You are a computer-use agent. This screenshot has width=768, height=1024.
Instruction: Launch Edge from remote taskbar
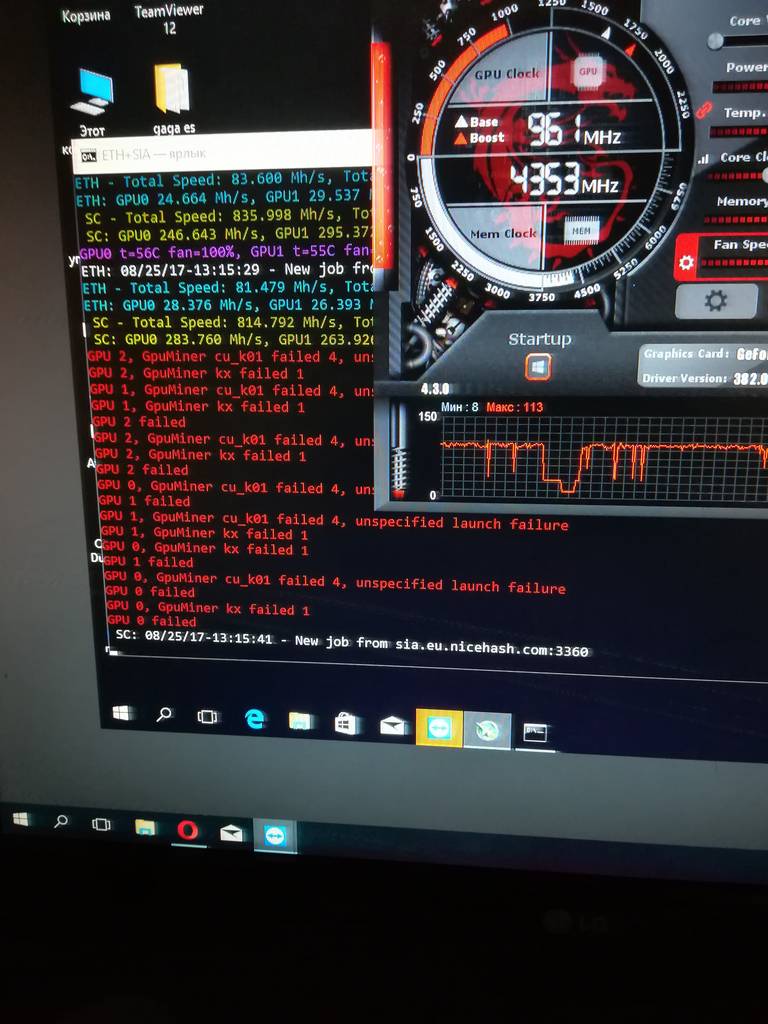pyautogui.click(x=255, y=719)
